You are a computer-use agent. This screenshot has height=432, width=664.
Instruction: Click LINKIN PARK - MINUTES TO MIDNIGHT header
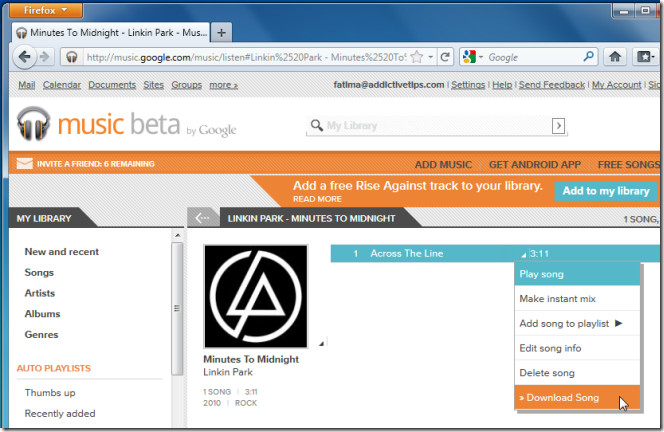(x=311, y=219)
